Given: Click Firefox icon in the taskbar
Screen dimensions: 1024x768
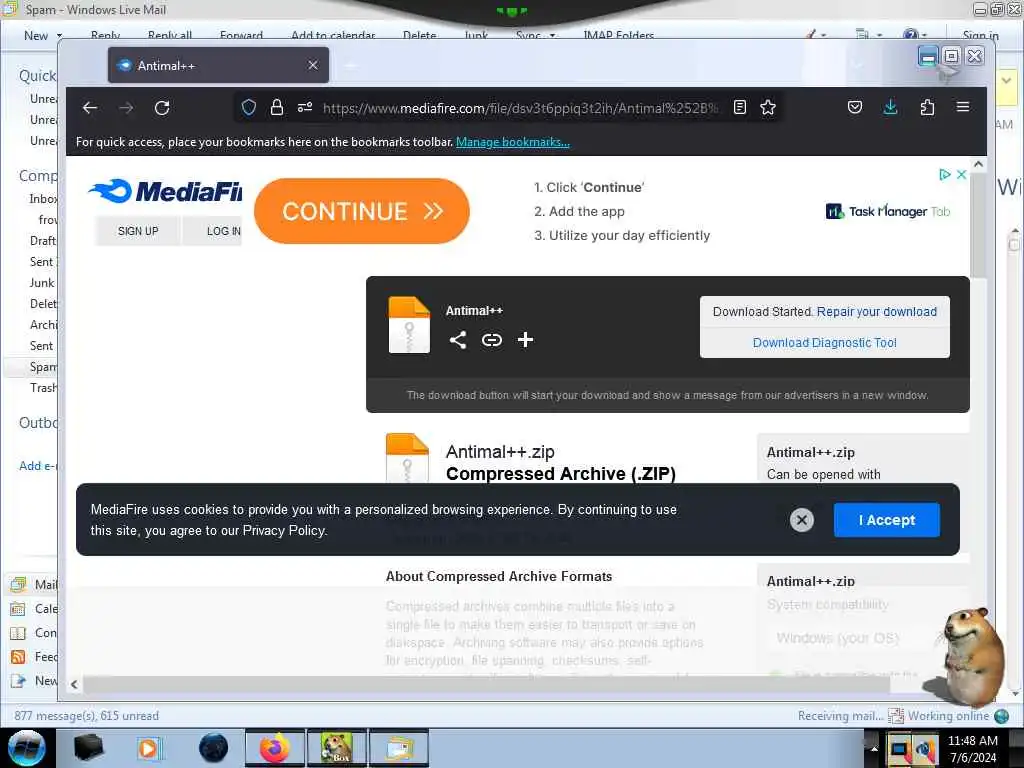Looking at the screenshot, I should 274,748.
